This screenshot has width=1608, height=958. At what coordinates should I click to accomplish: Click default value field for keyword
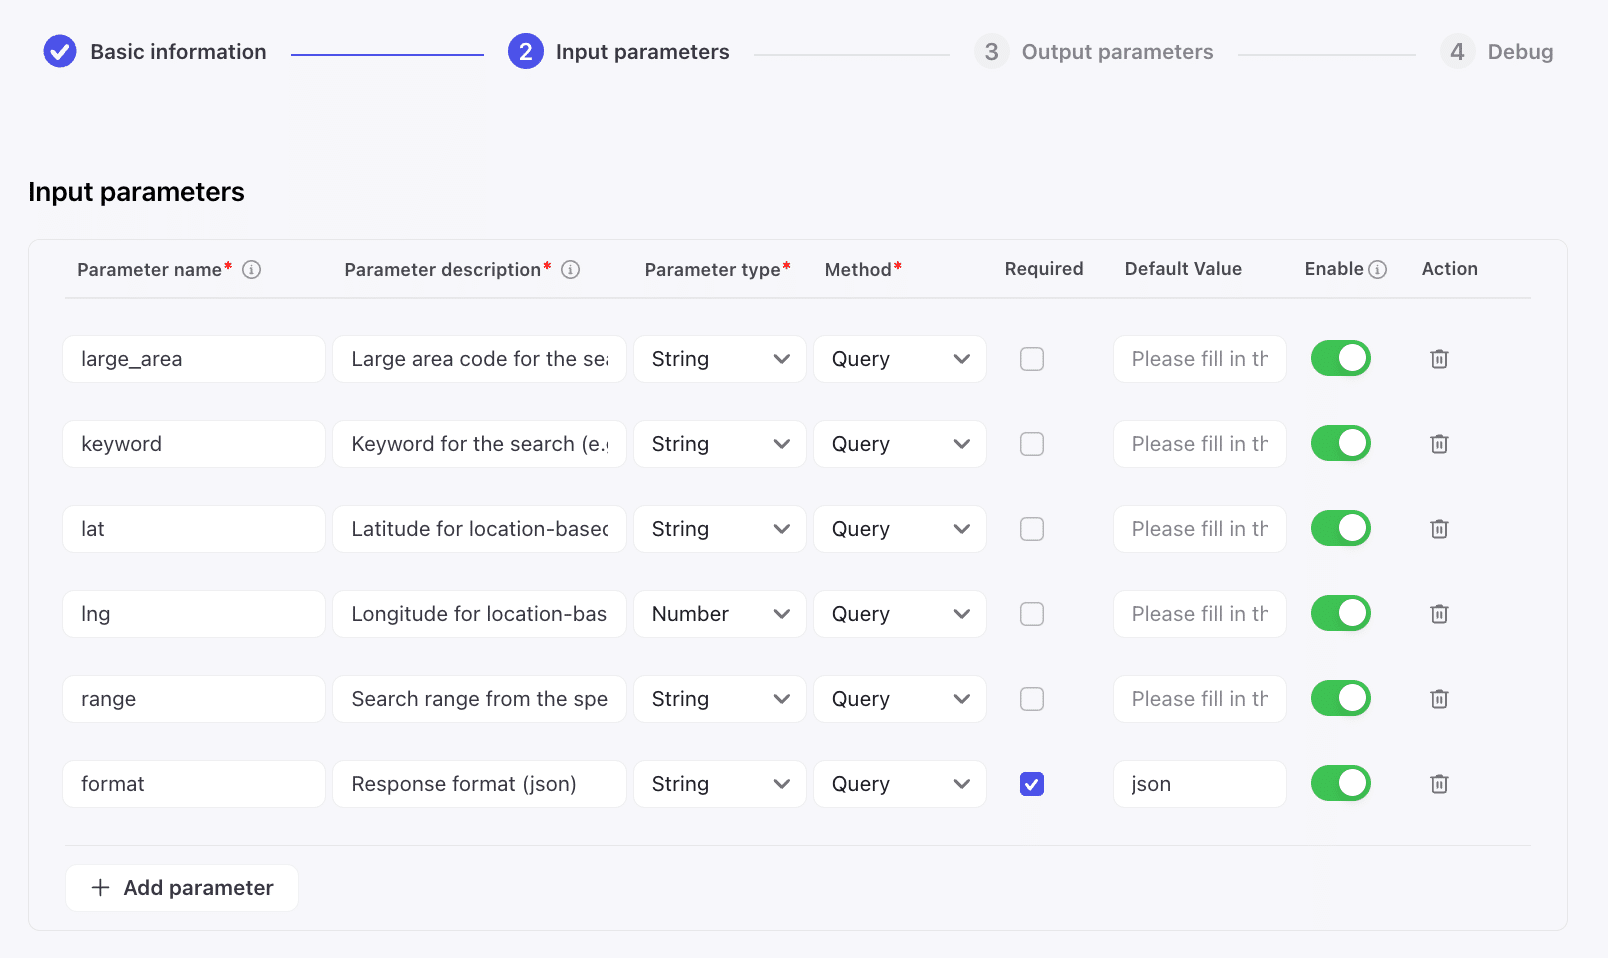pyautogui.click(x=1199, y=444)
